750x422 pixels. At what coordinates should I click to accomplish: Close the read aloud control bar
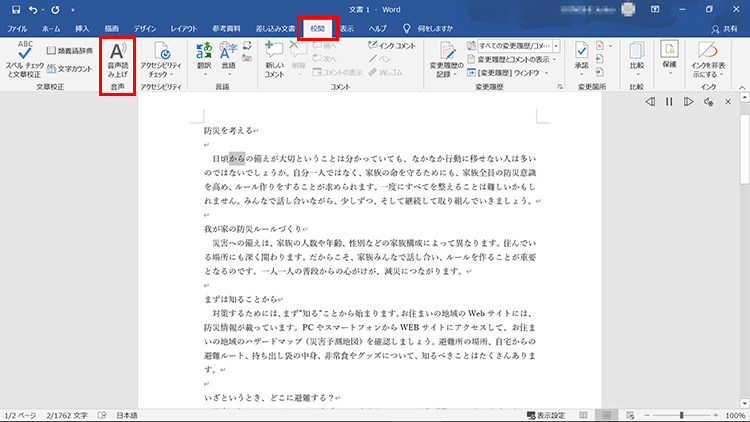(x=728, y=102)
